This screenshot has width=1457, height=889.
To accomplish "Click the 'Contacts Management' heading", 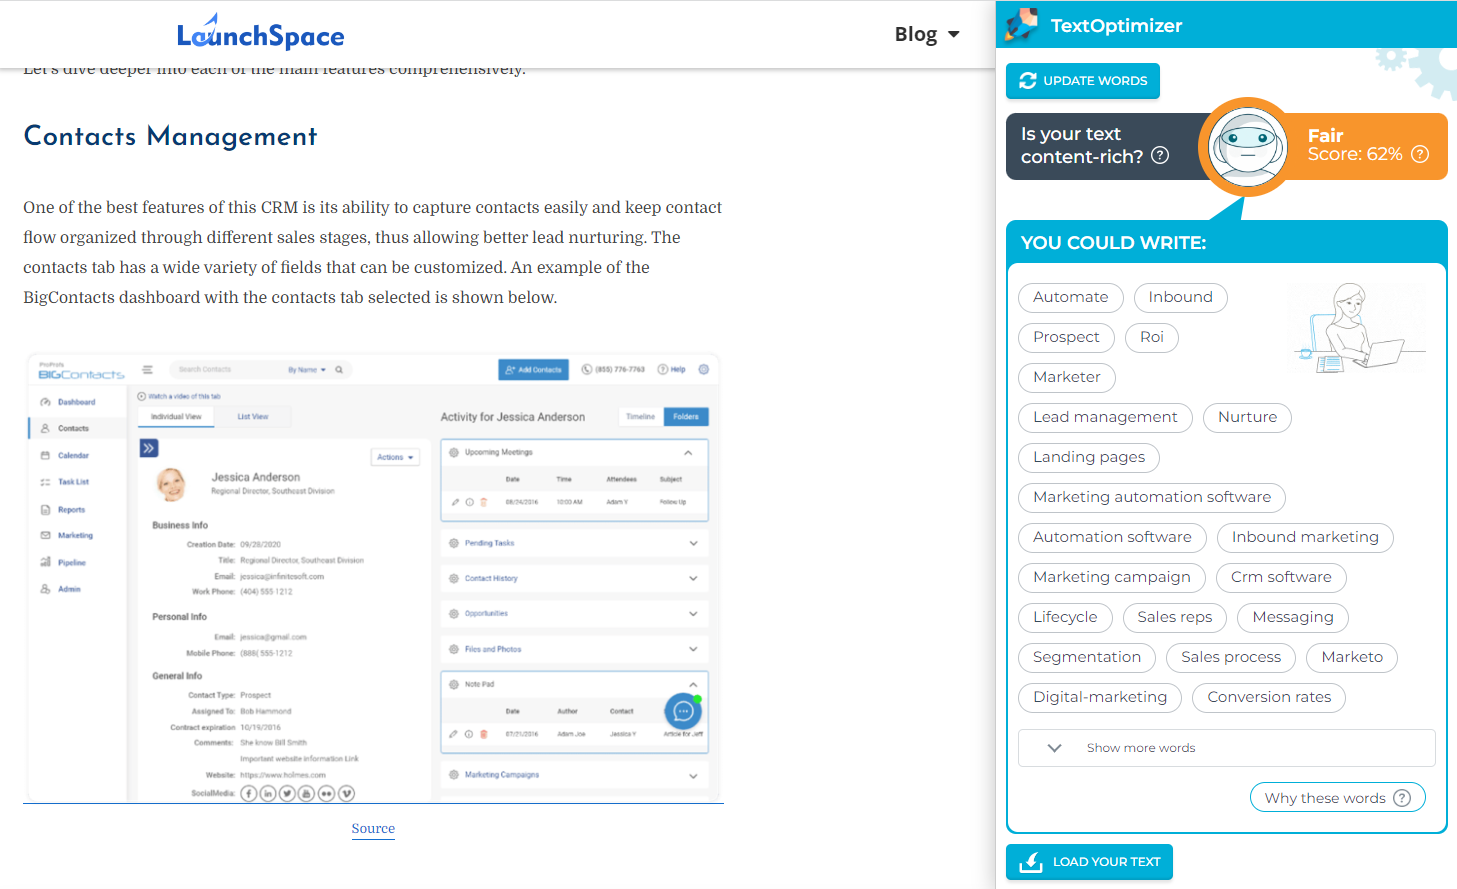I will click(x=170, y=136).
